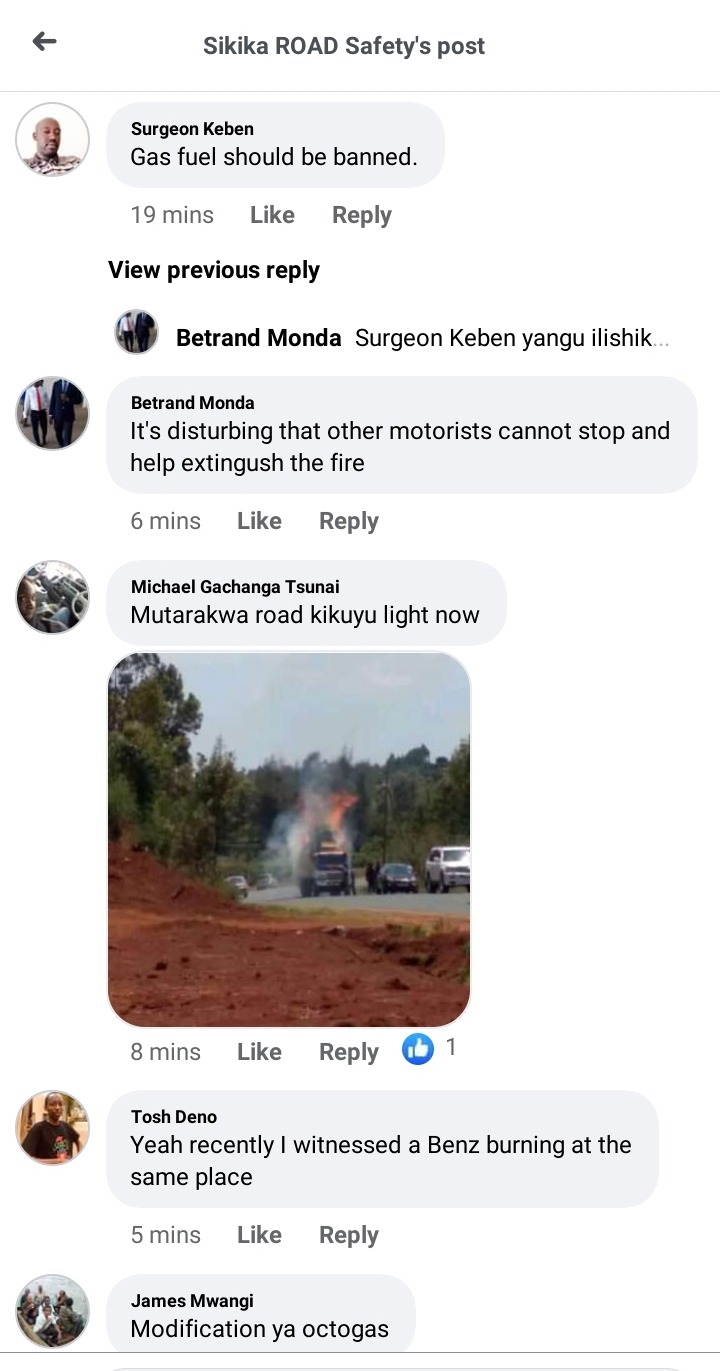Tap Betrand Monda's small reply avatar
The height and width of the screenshot is (1371, 720).
click(136, 332)
